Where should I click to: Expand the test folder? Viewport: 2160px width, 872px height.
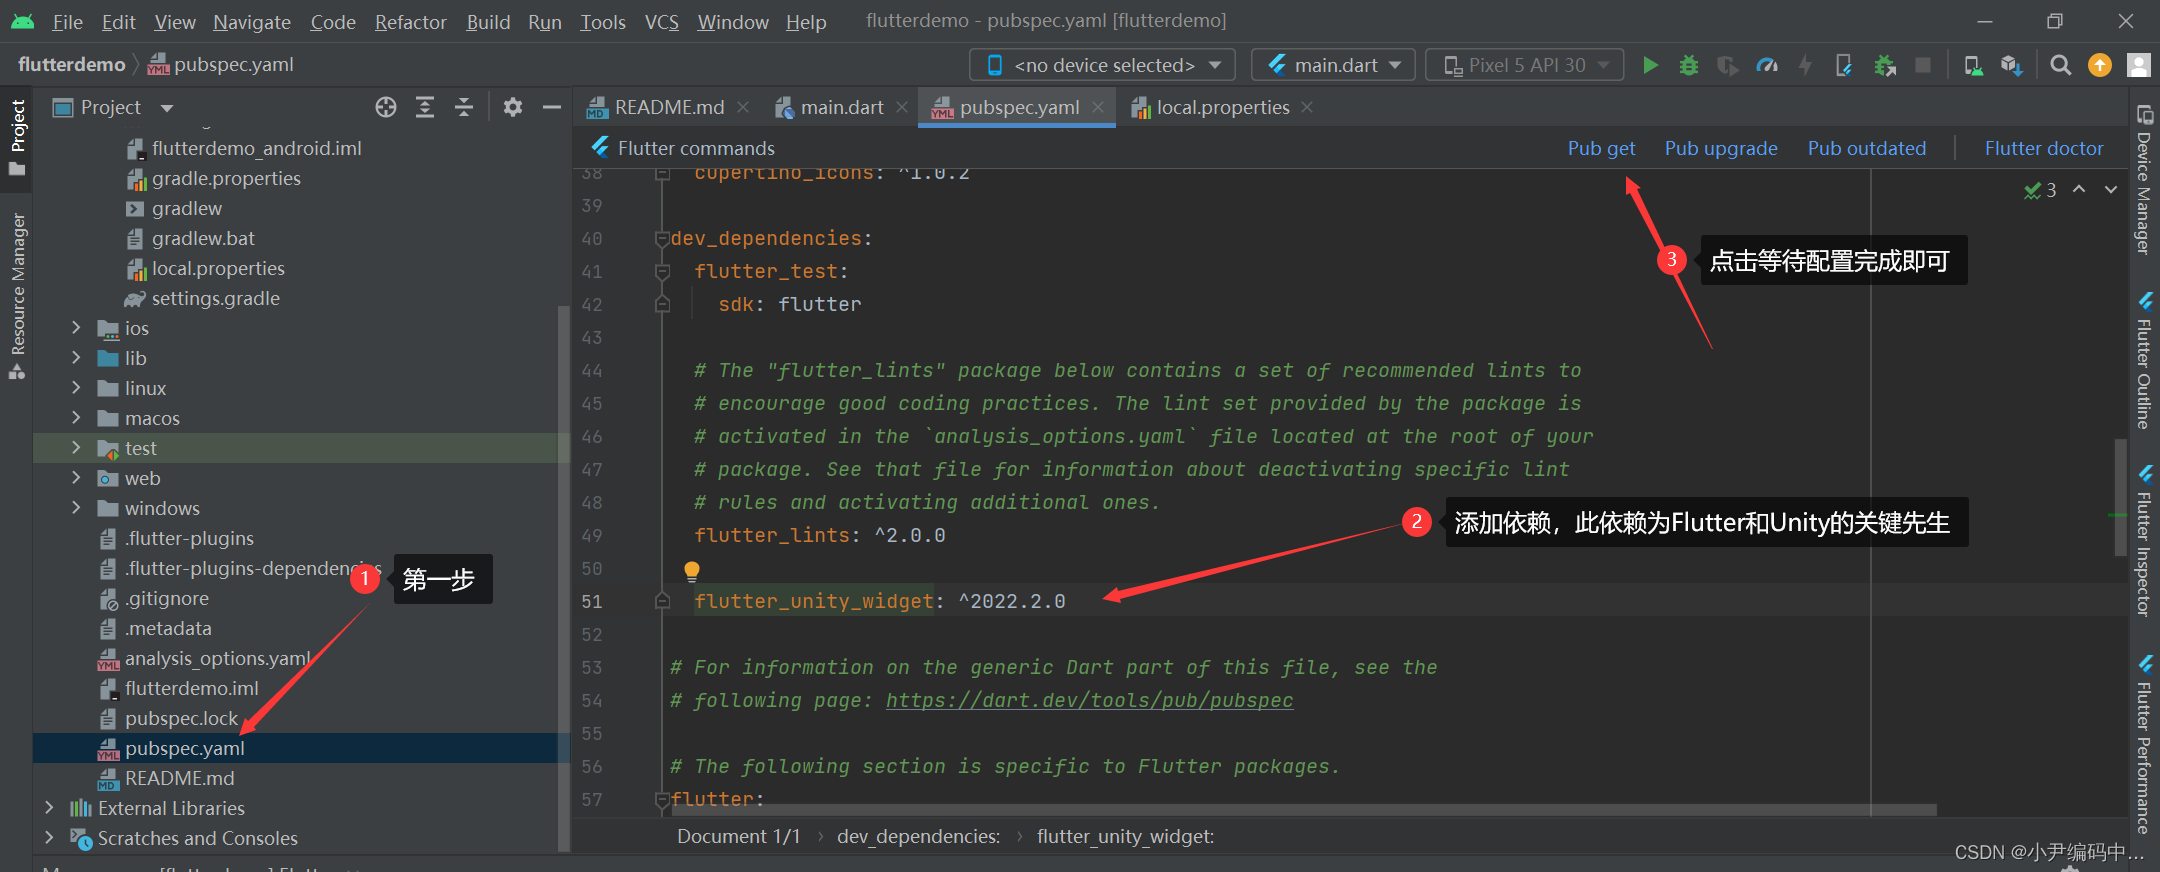pos(76,448)
